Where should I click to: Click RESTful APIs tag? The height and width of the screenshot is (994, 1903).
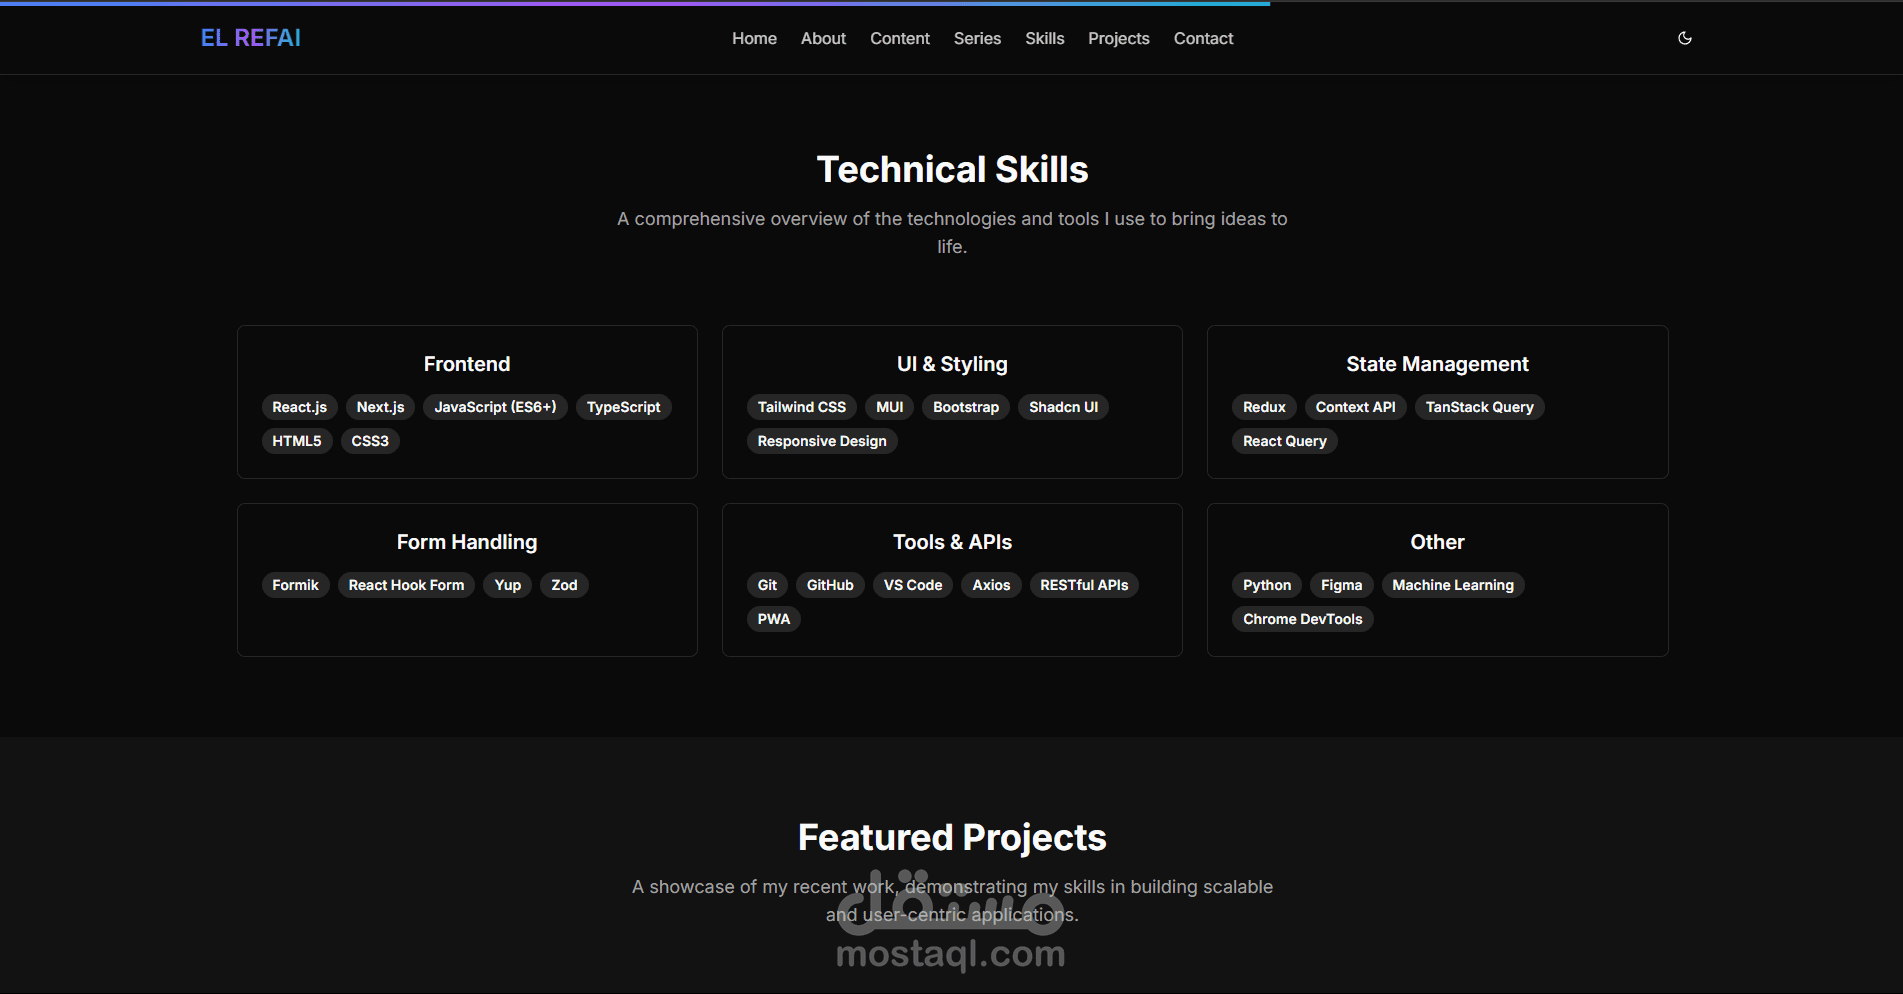tap(1084, 585)
